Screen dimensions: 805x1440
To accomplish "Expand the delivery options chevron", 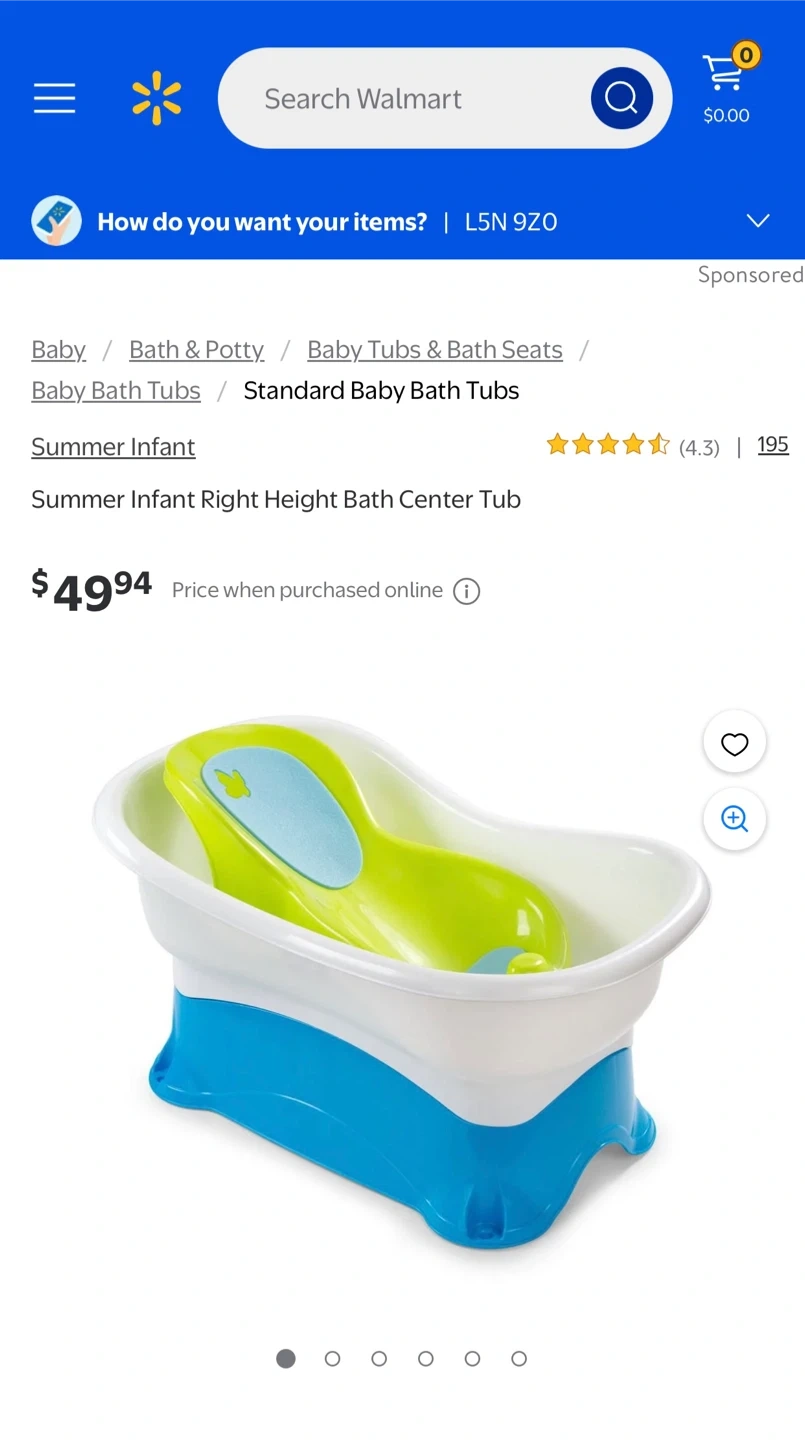I will click(x=758, y=221).
